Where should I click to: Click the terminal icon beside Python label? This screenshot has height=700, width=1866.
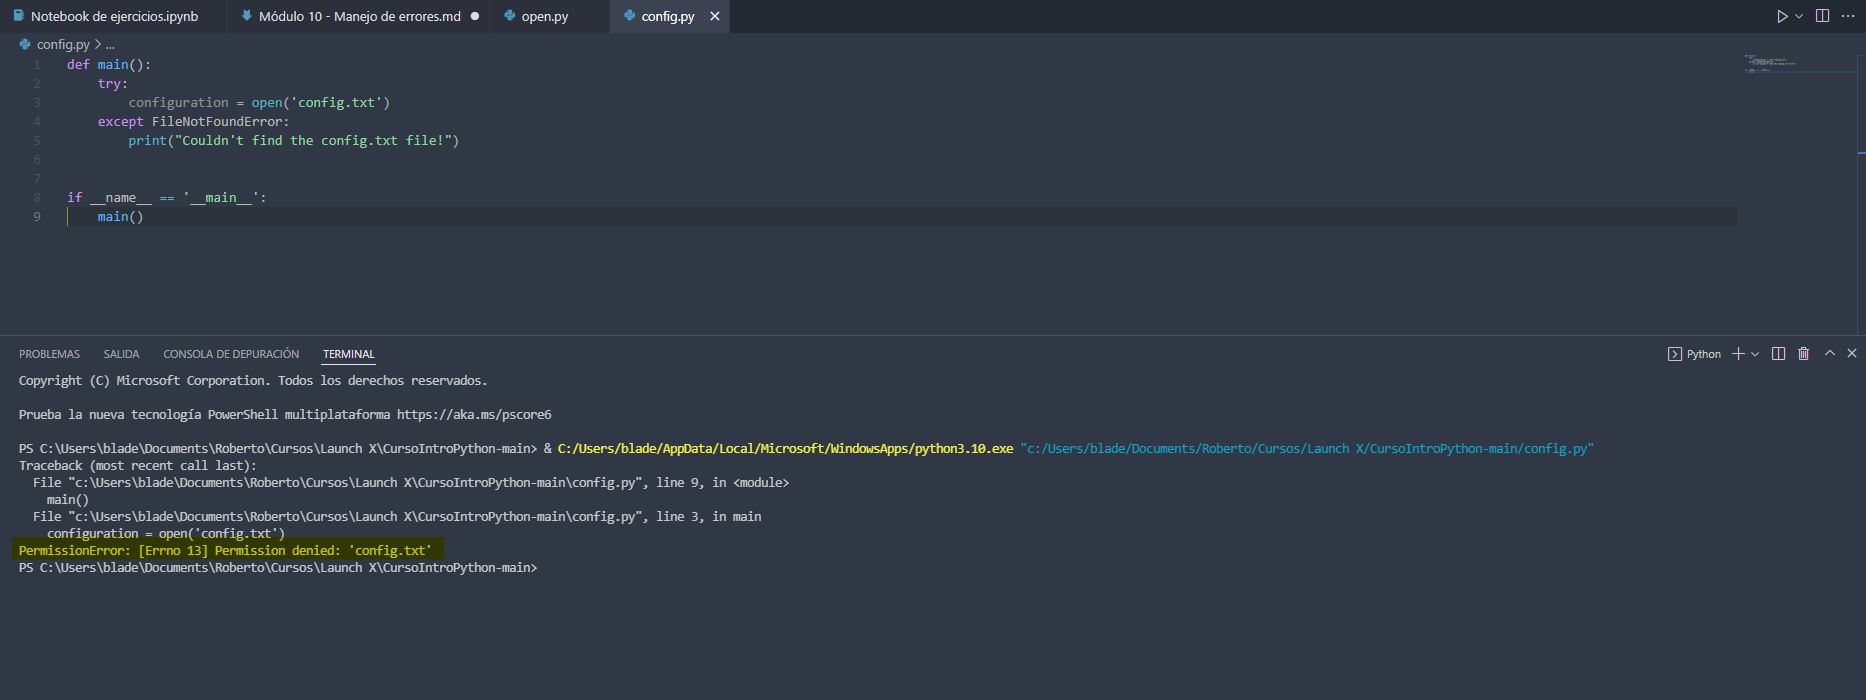(1675, 354)
